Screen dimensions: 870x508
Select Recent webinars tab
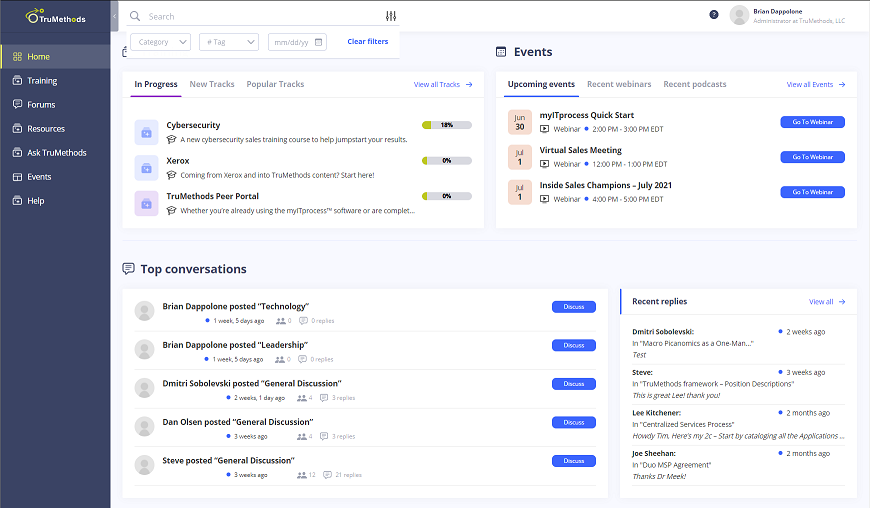[619, 84]
